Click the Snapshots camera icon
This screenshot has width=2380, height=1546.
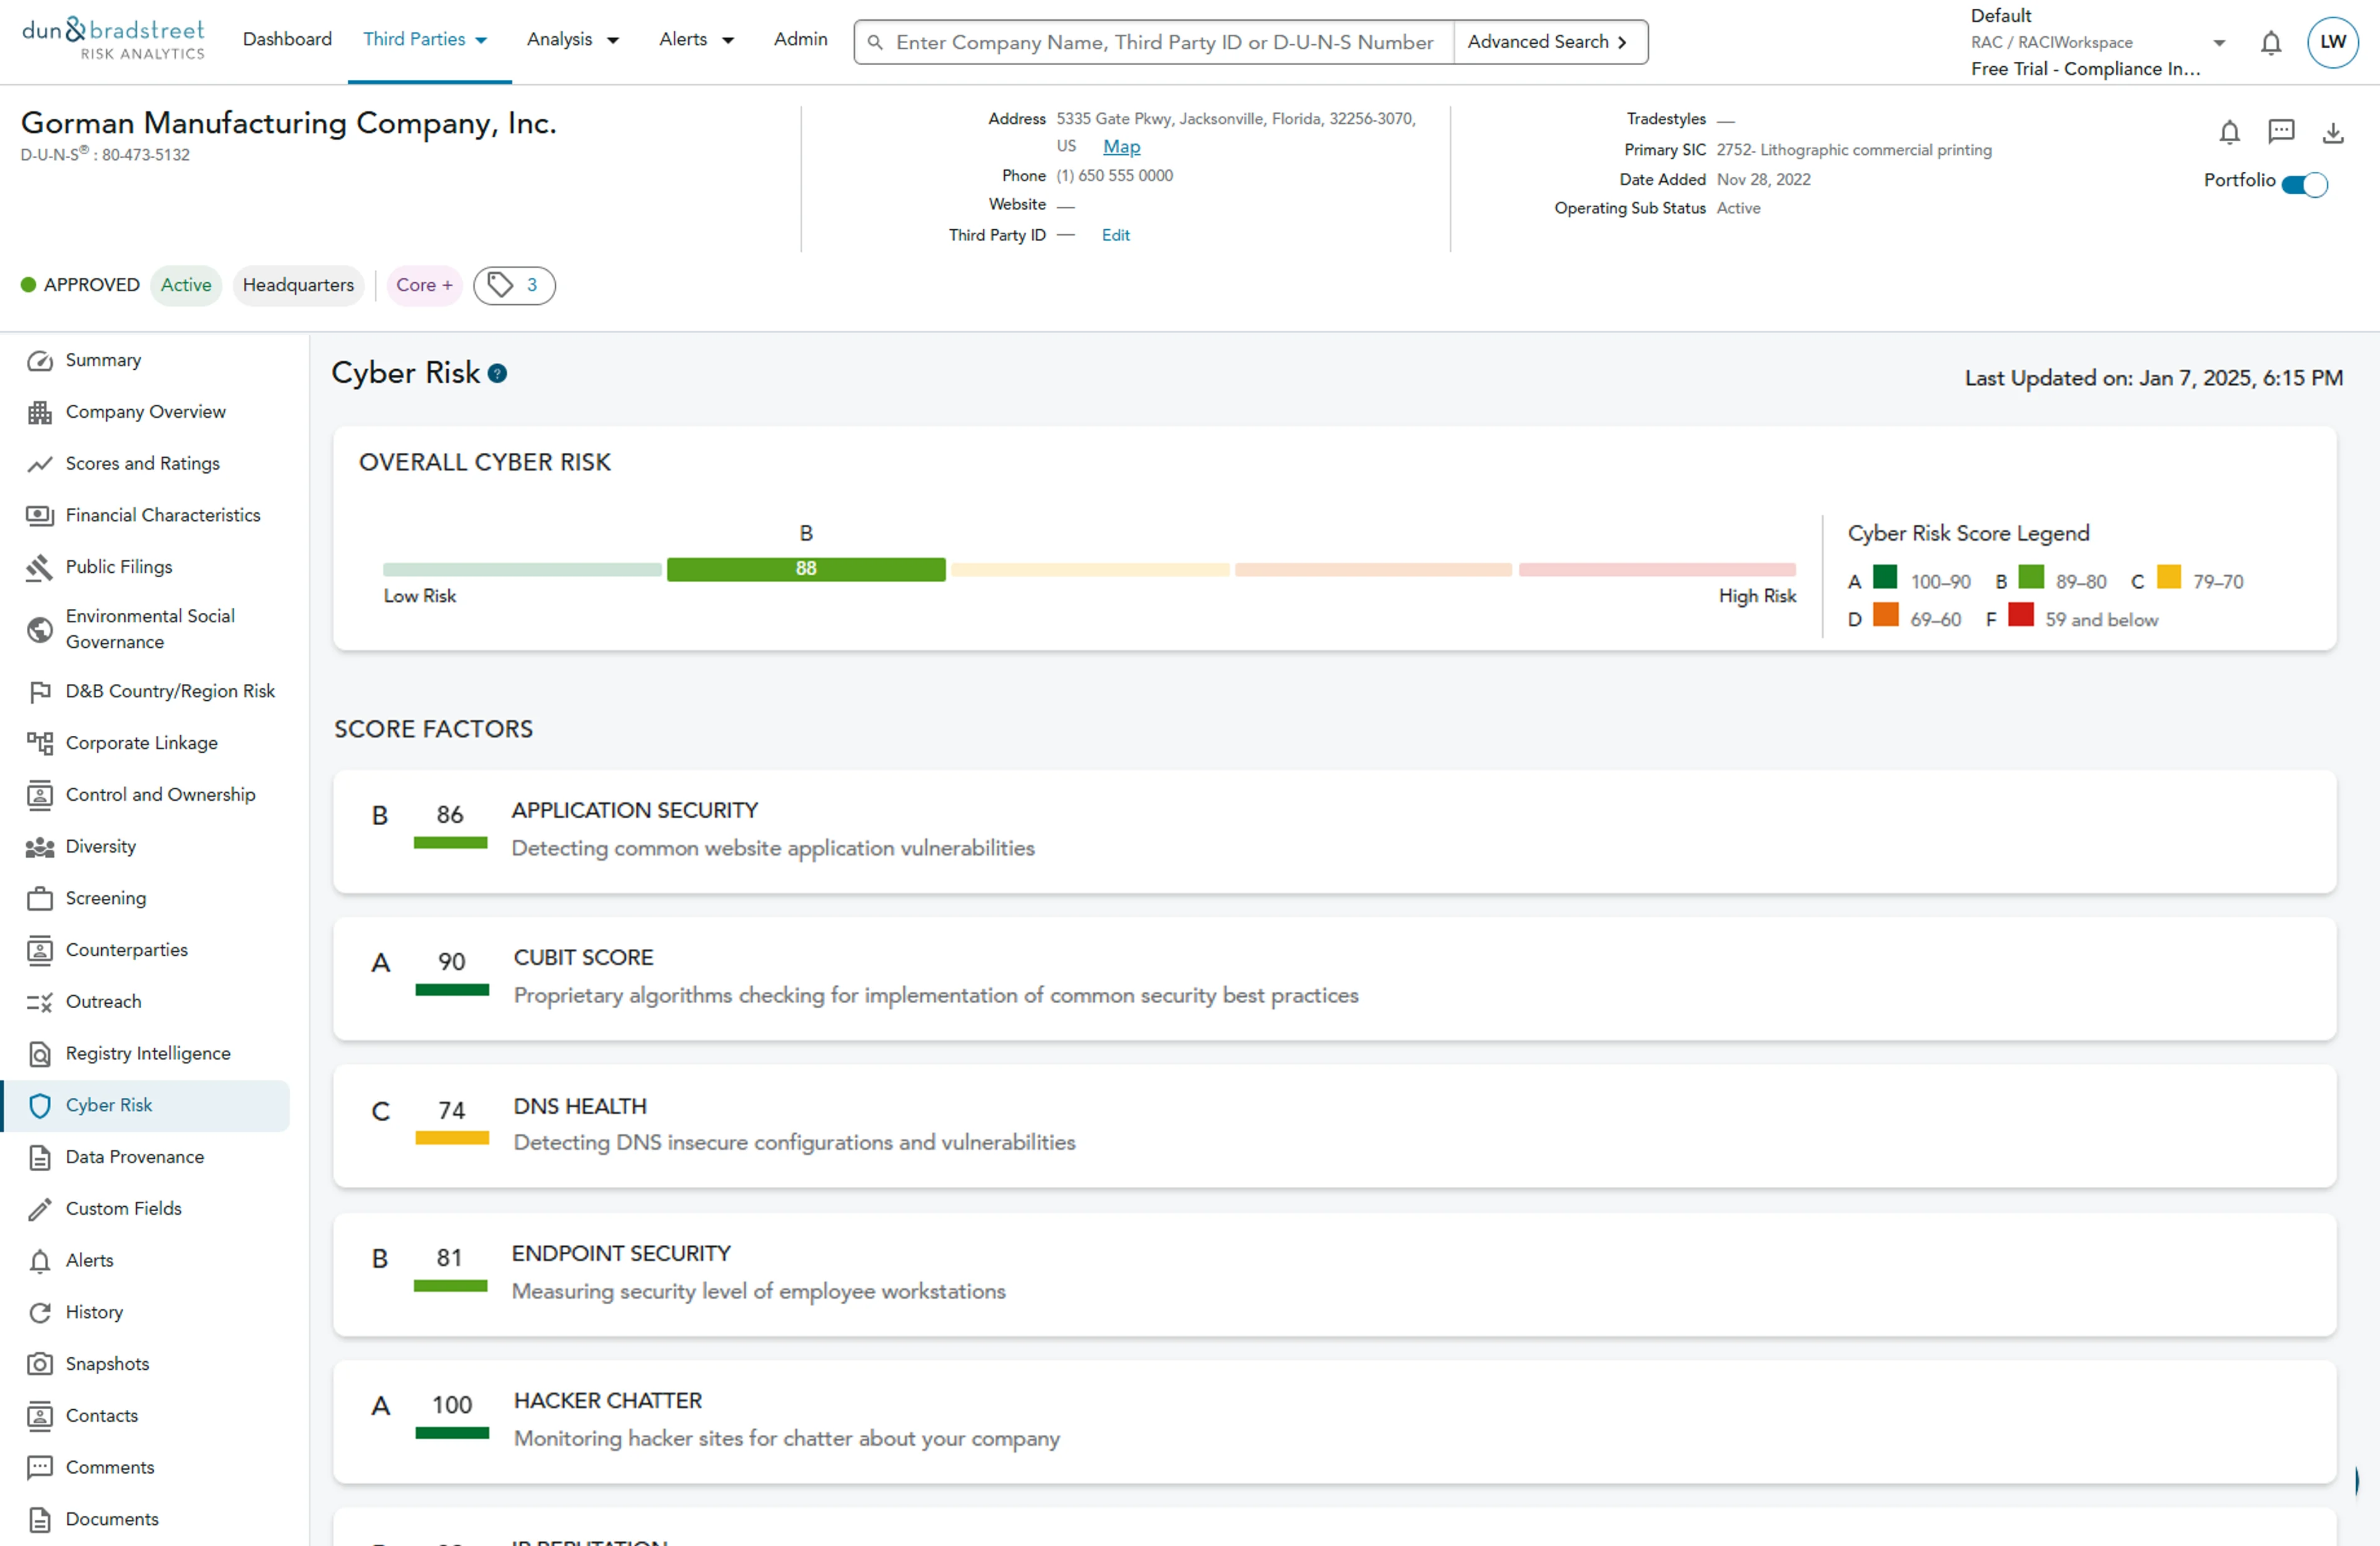click(x=40, y=1364)
